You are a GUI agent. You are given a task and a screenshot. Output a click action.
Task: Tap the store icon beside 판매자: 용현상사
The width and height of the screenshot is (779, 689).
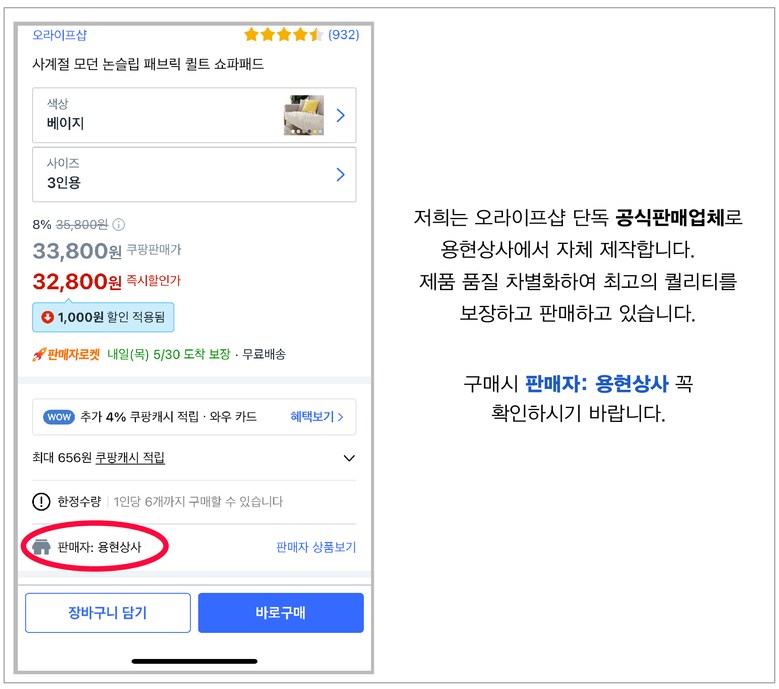(x=41, y=548)
